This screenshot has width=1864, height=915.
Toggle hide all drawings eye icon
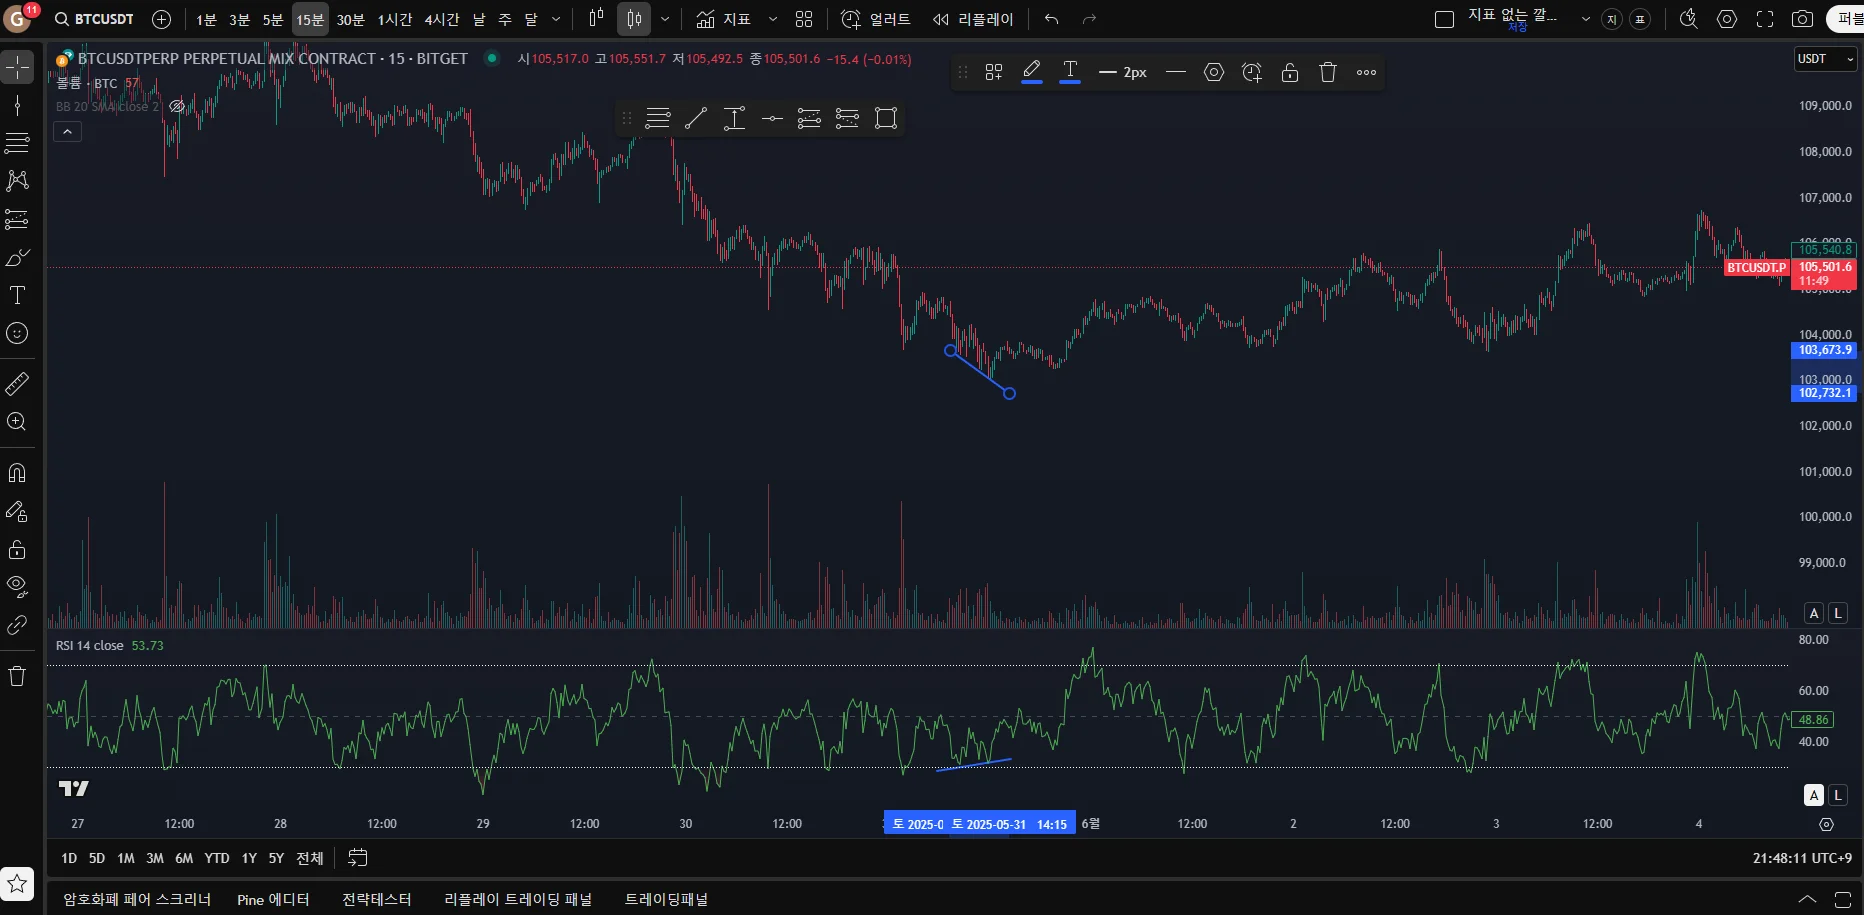coord(17,587)
